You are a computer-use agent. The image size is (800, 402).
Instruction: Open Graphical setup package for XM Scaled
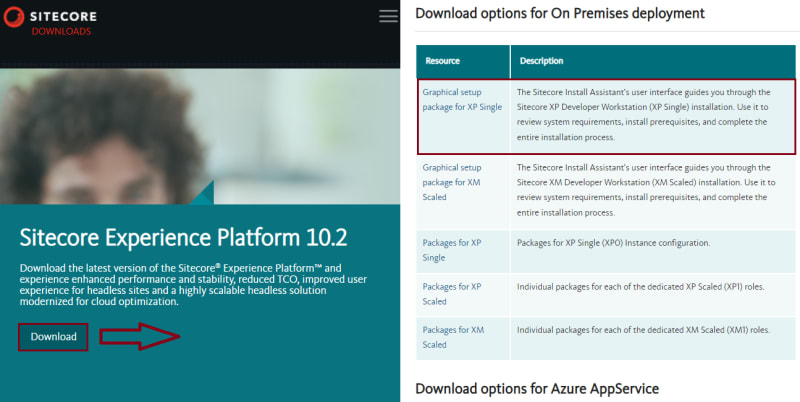coord(452,182)
